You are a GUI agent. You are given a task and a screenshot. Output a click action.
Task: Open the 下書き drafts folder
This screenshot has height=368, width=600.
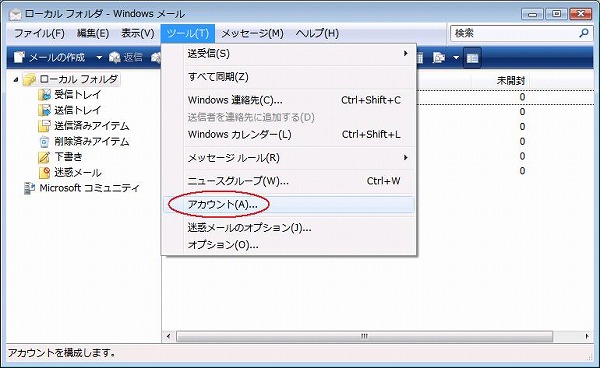click(x=68, y=157)
